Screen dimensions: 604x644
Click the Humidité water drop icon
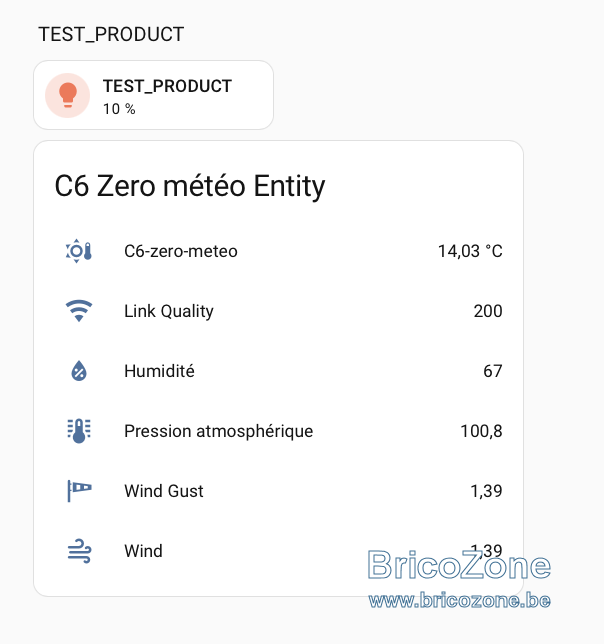point(79,371)
